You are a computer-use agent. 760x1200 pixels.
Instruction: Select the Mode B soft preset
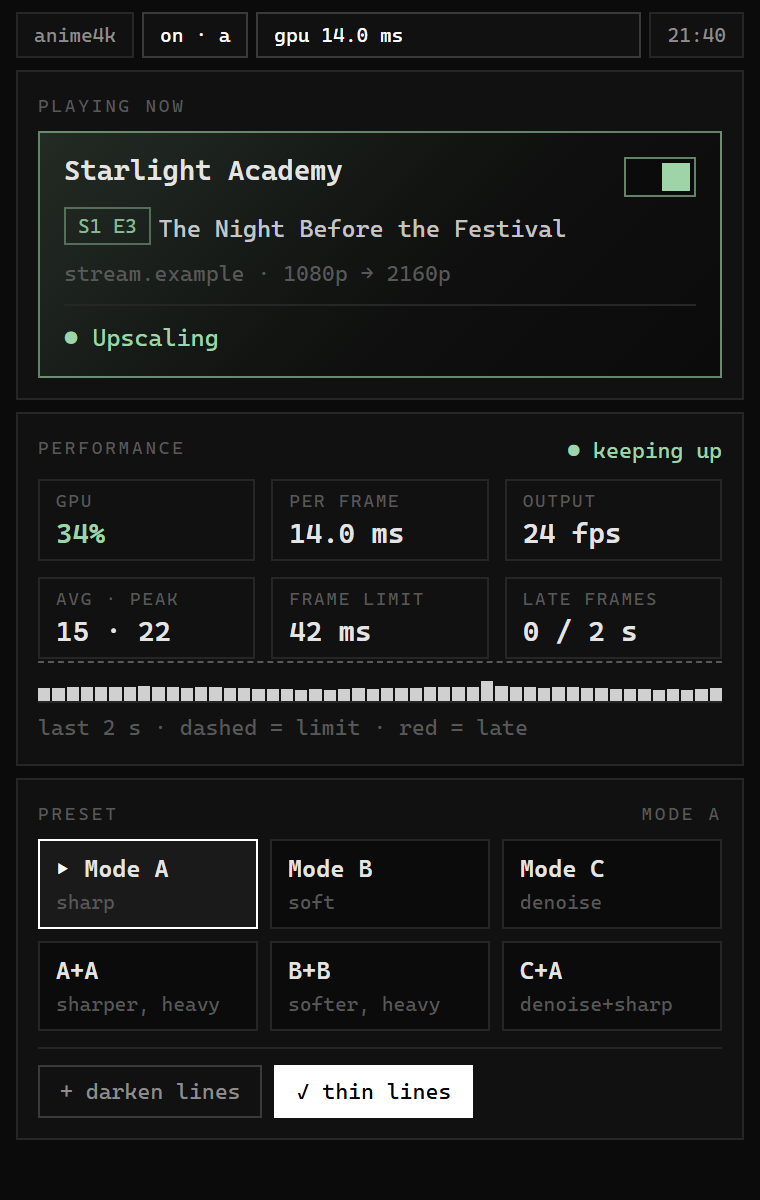click(380, 884)
